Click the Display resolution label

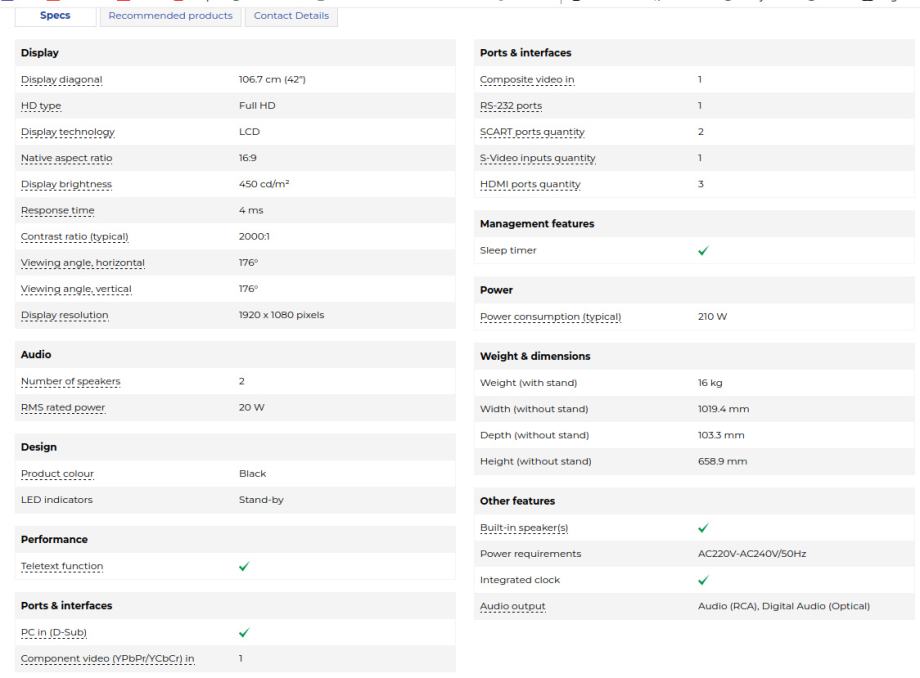click(65, 315)
